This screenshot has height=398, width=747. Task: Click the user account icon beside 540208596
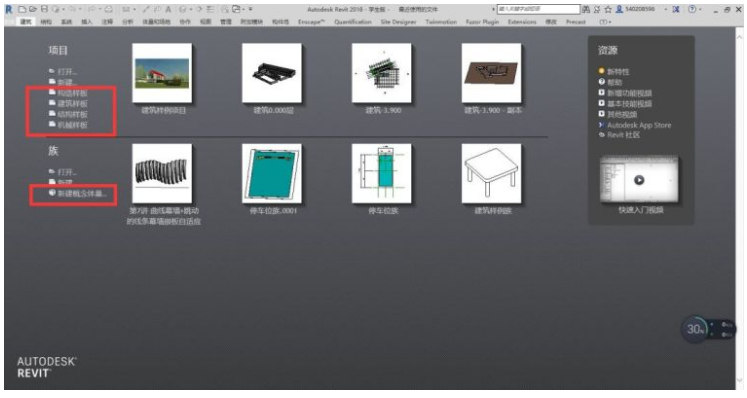pyautogui.click(x=619, y=9)
